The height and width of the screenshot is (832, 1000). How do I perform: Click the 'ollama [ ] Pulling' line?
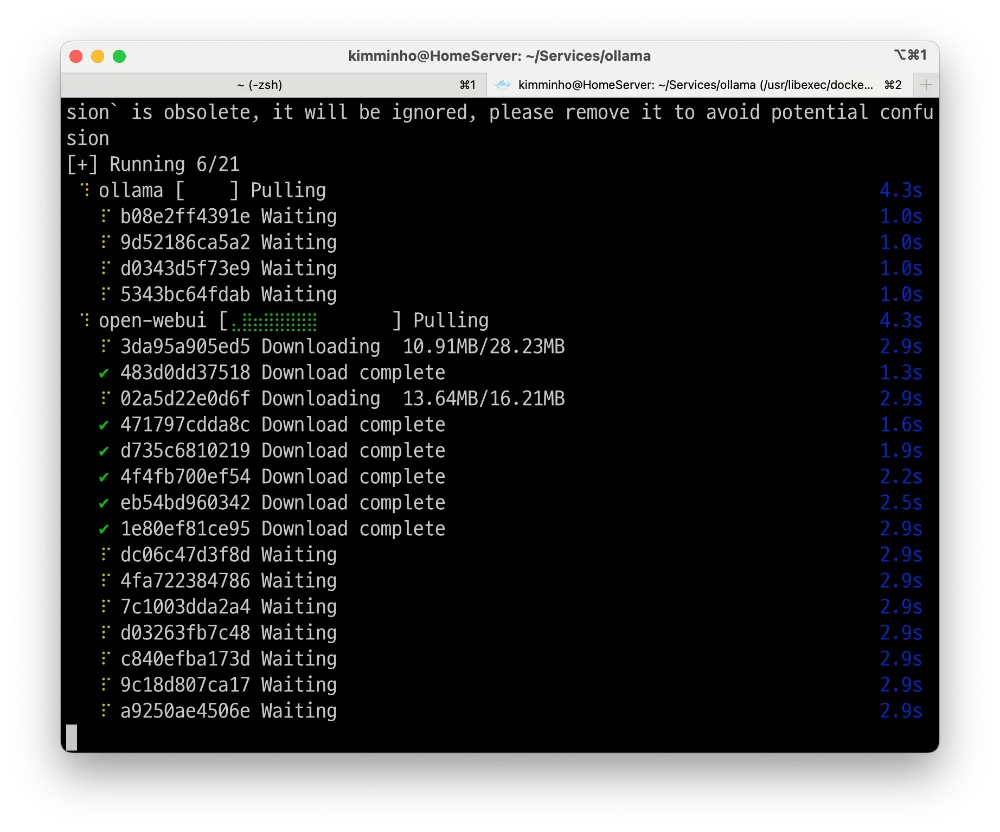point(212,191)
